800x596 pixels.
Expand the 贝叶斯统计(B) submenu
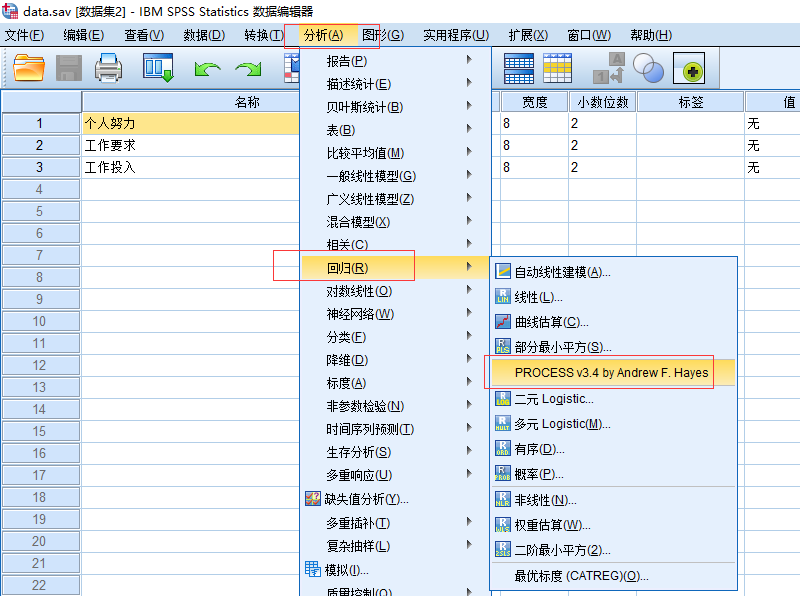point(395,107)
